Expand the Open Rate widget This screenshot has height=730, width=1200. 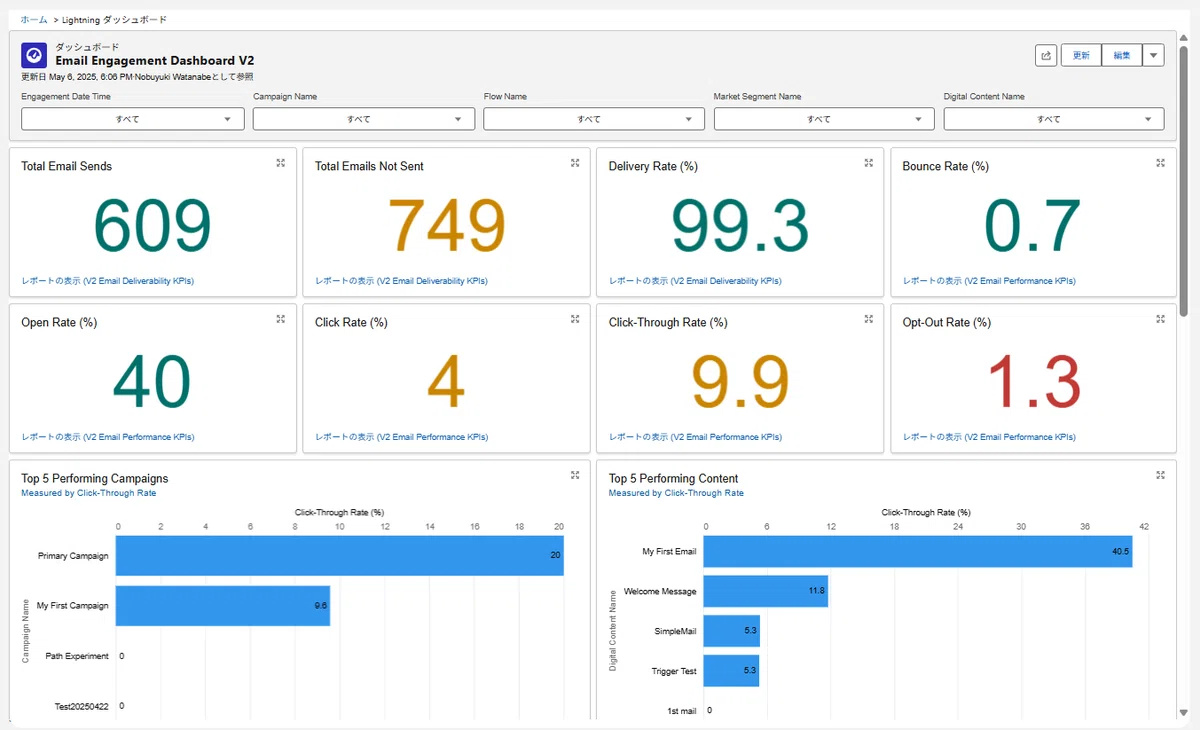tap(281, 319)
